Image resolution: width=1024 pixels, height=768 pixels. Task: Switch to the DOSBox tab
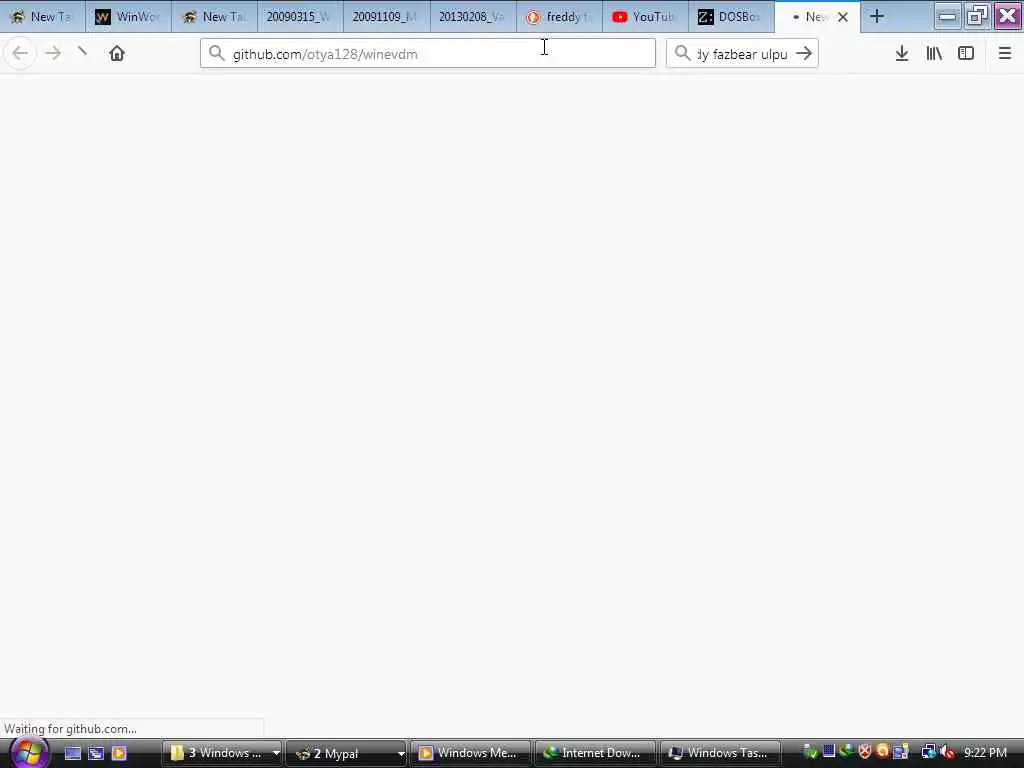[x=731, y=17]
